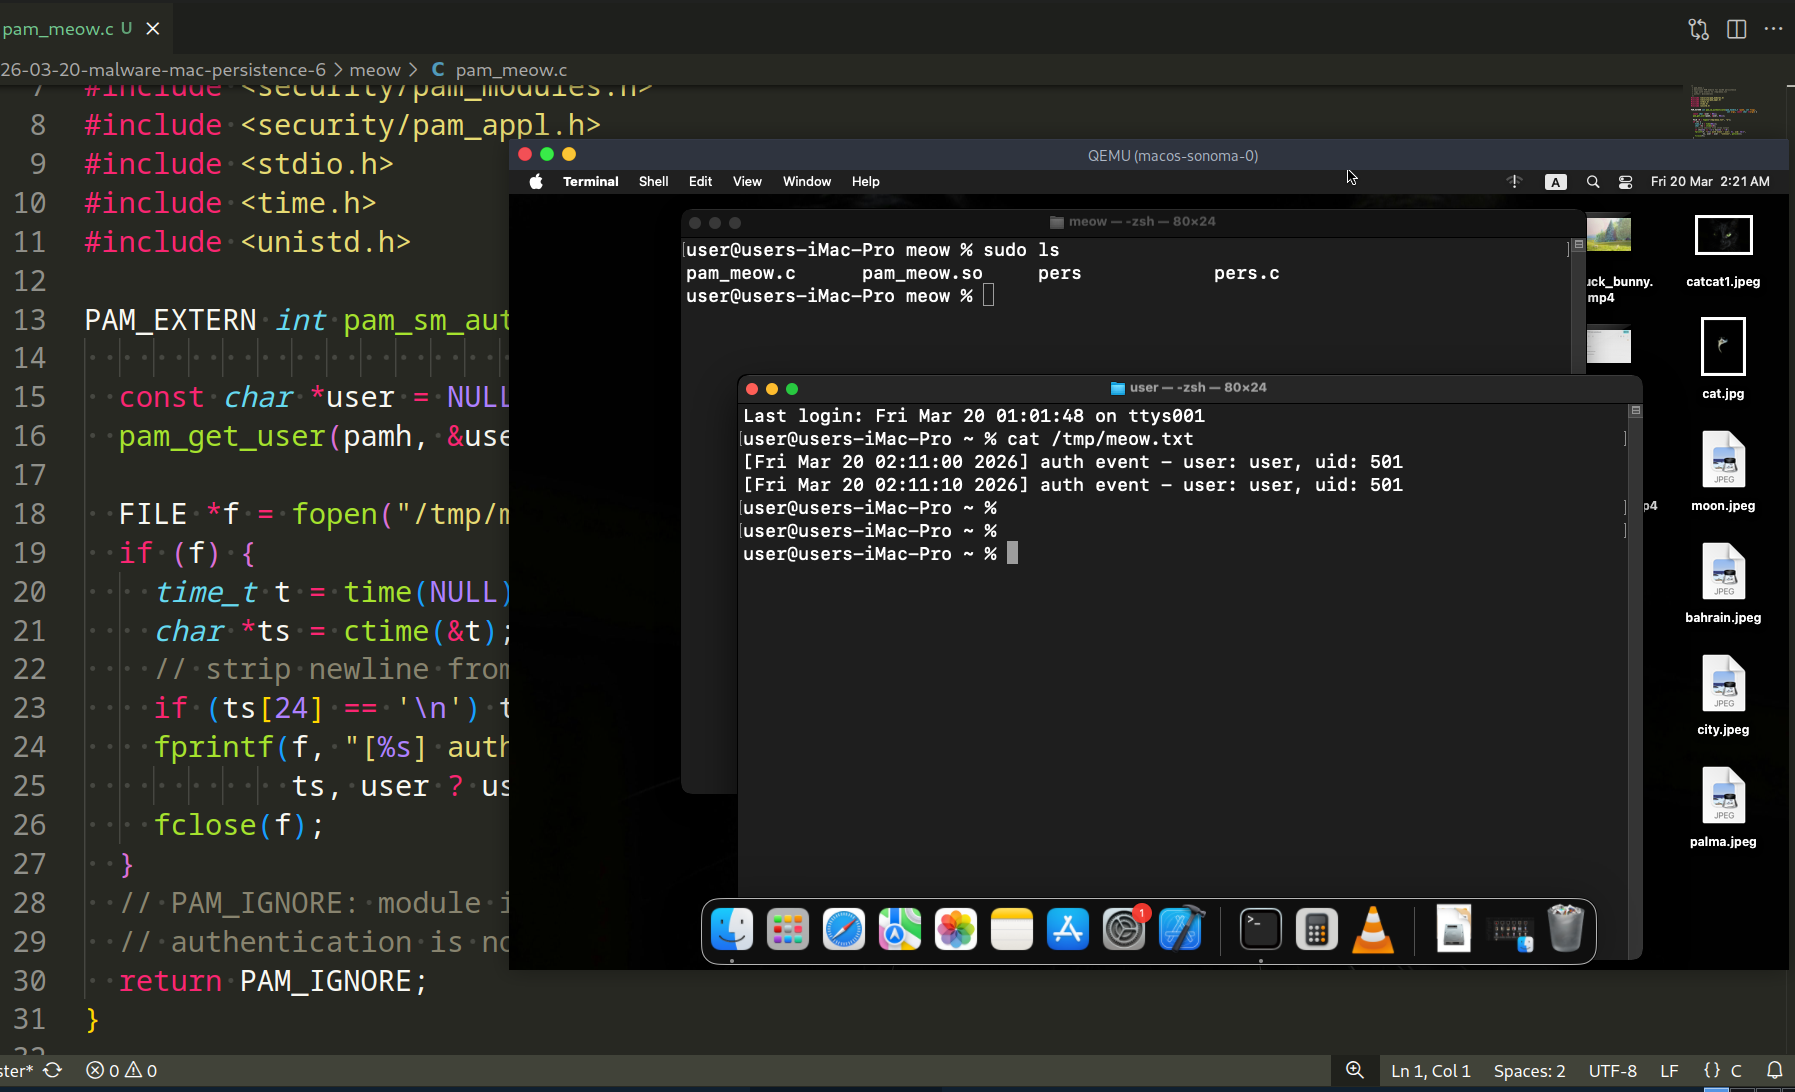Launch Safari from the dock

[x=843, y=929]
